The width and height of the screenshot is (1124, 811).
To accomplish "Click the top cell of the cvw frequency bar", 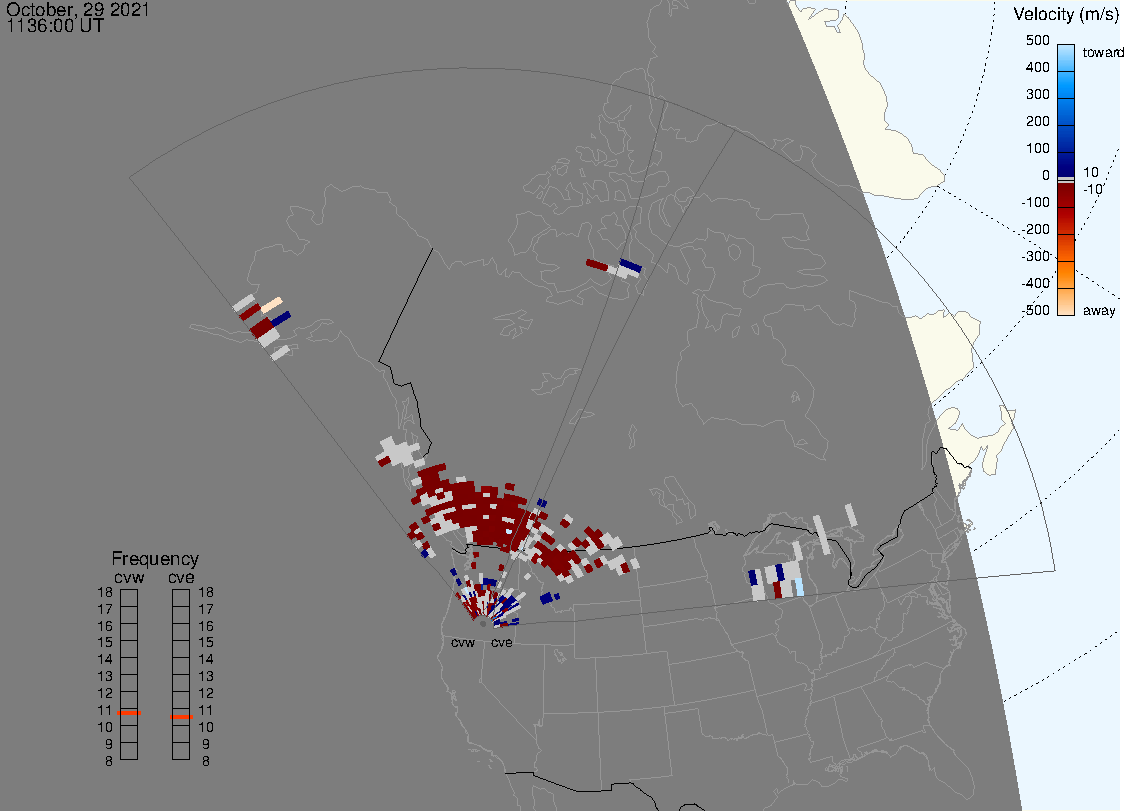I will [x=129, y=598].
